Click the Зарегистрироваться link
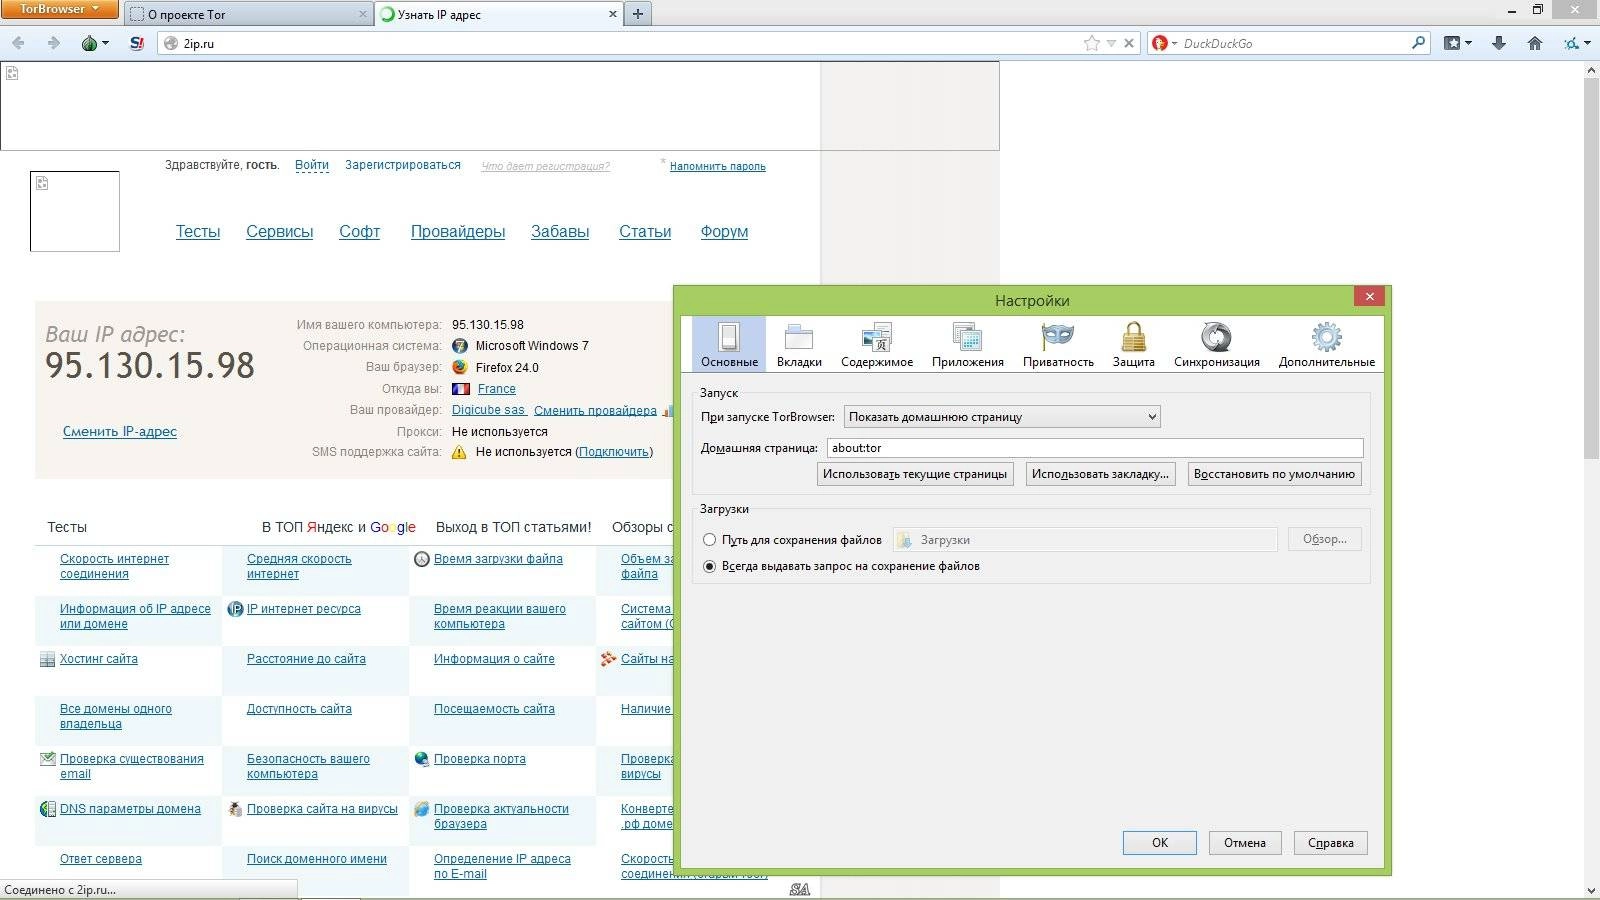This screenshot has width=1600, height=900. (x=403, y=165)
